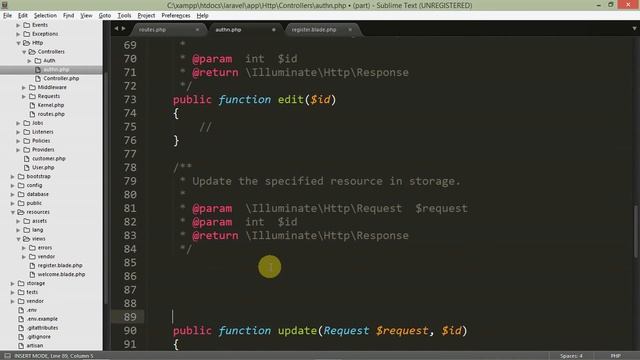Click the Exceptions folder icon
640x360 pixels.
click(x=27, y=34)
